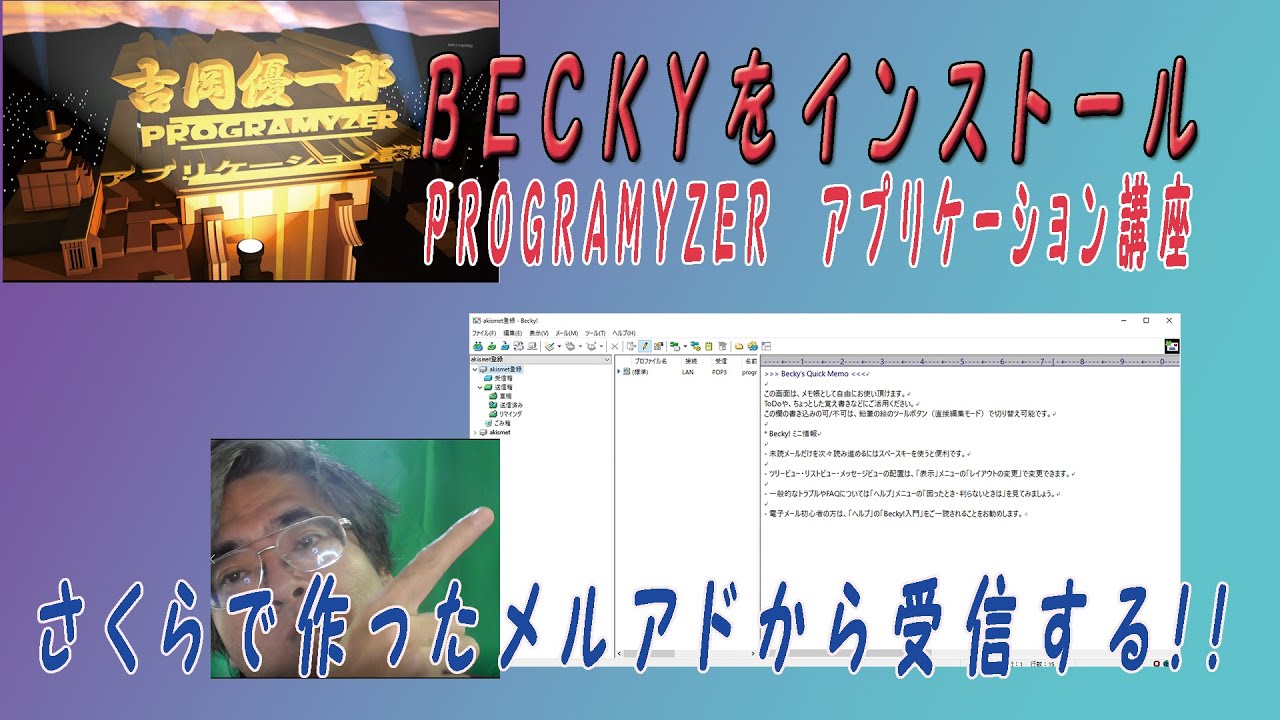The image size is (1280, 720).
Task: Collapse the akismet登録 tree node
Action: (475, 369)
